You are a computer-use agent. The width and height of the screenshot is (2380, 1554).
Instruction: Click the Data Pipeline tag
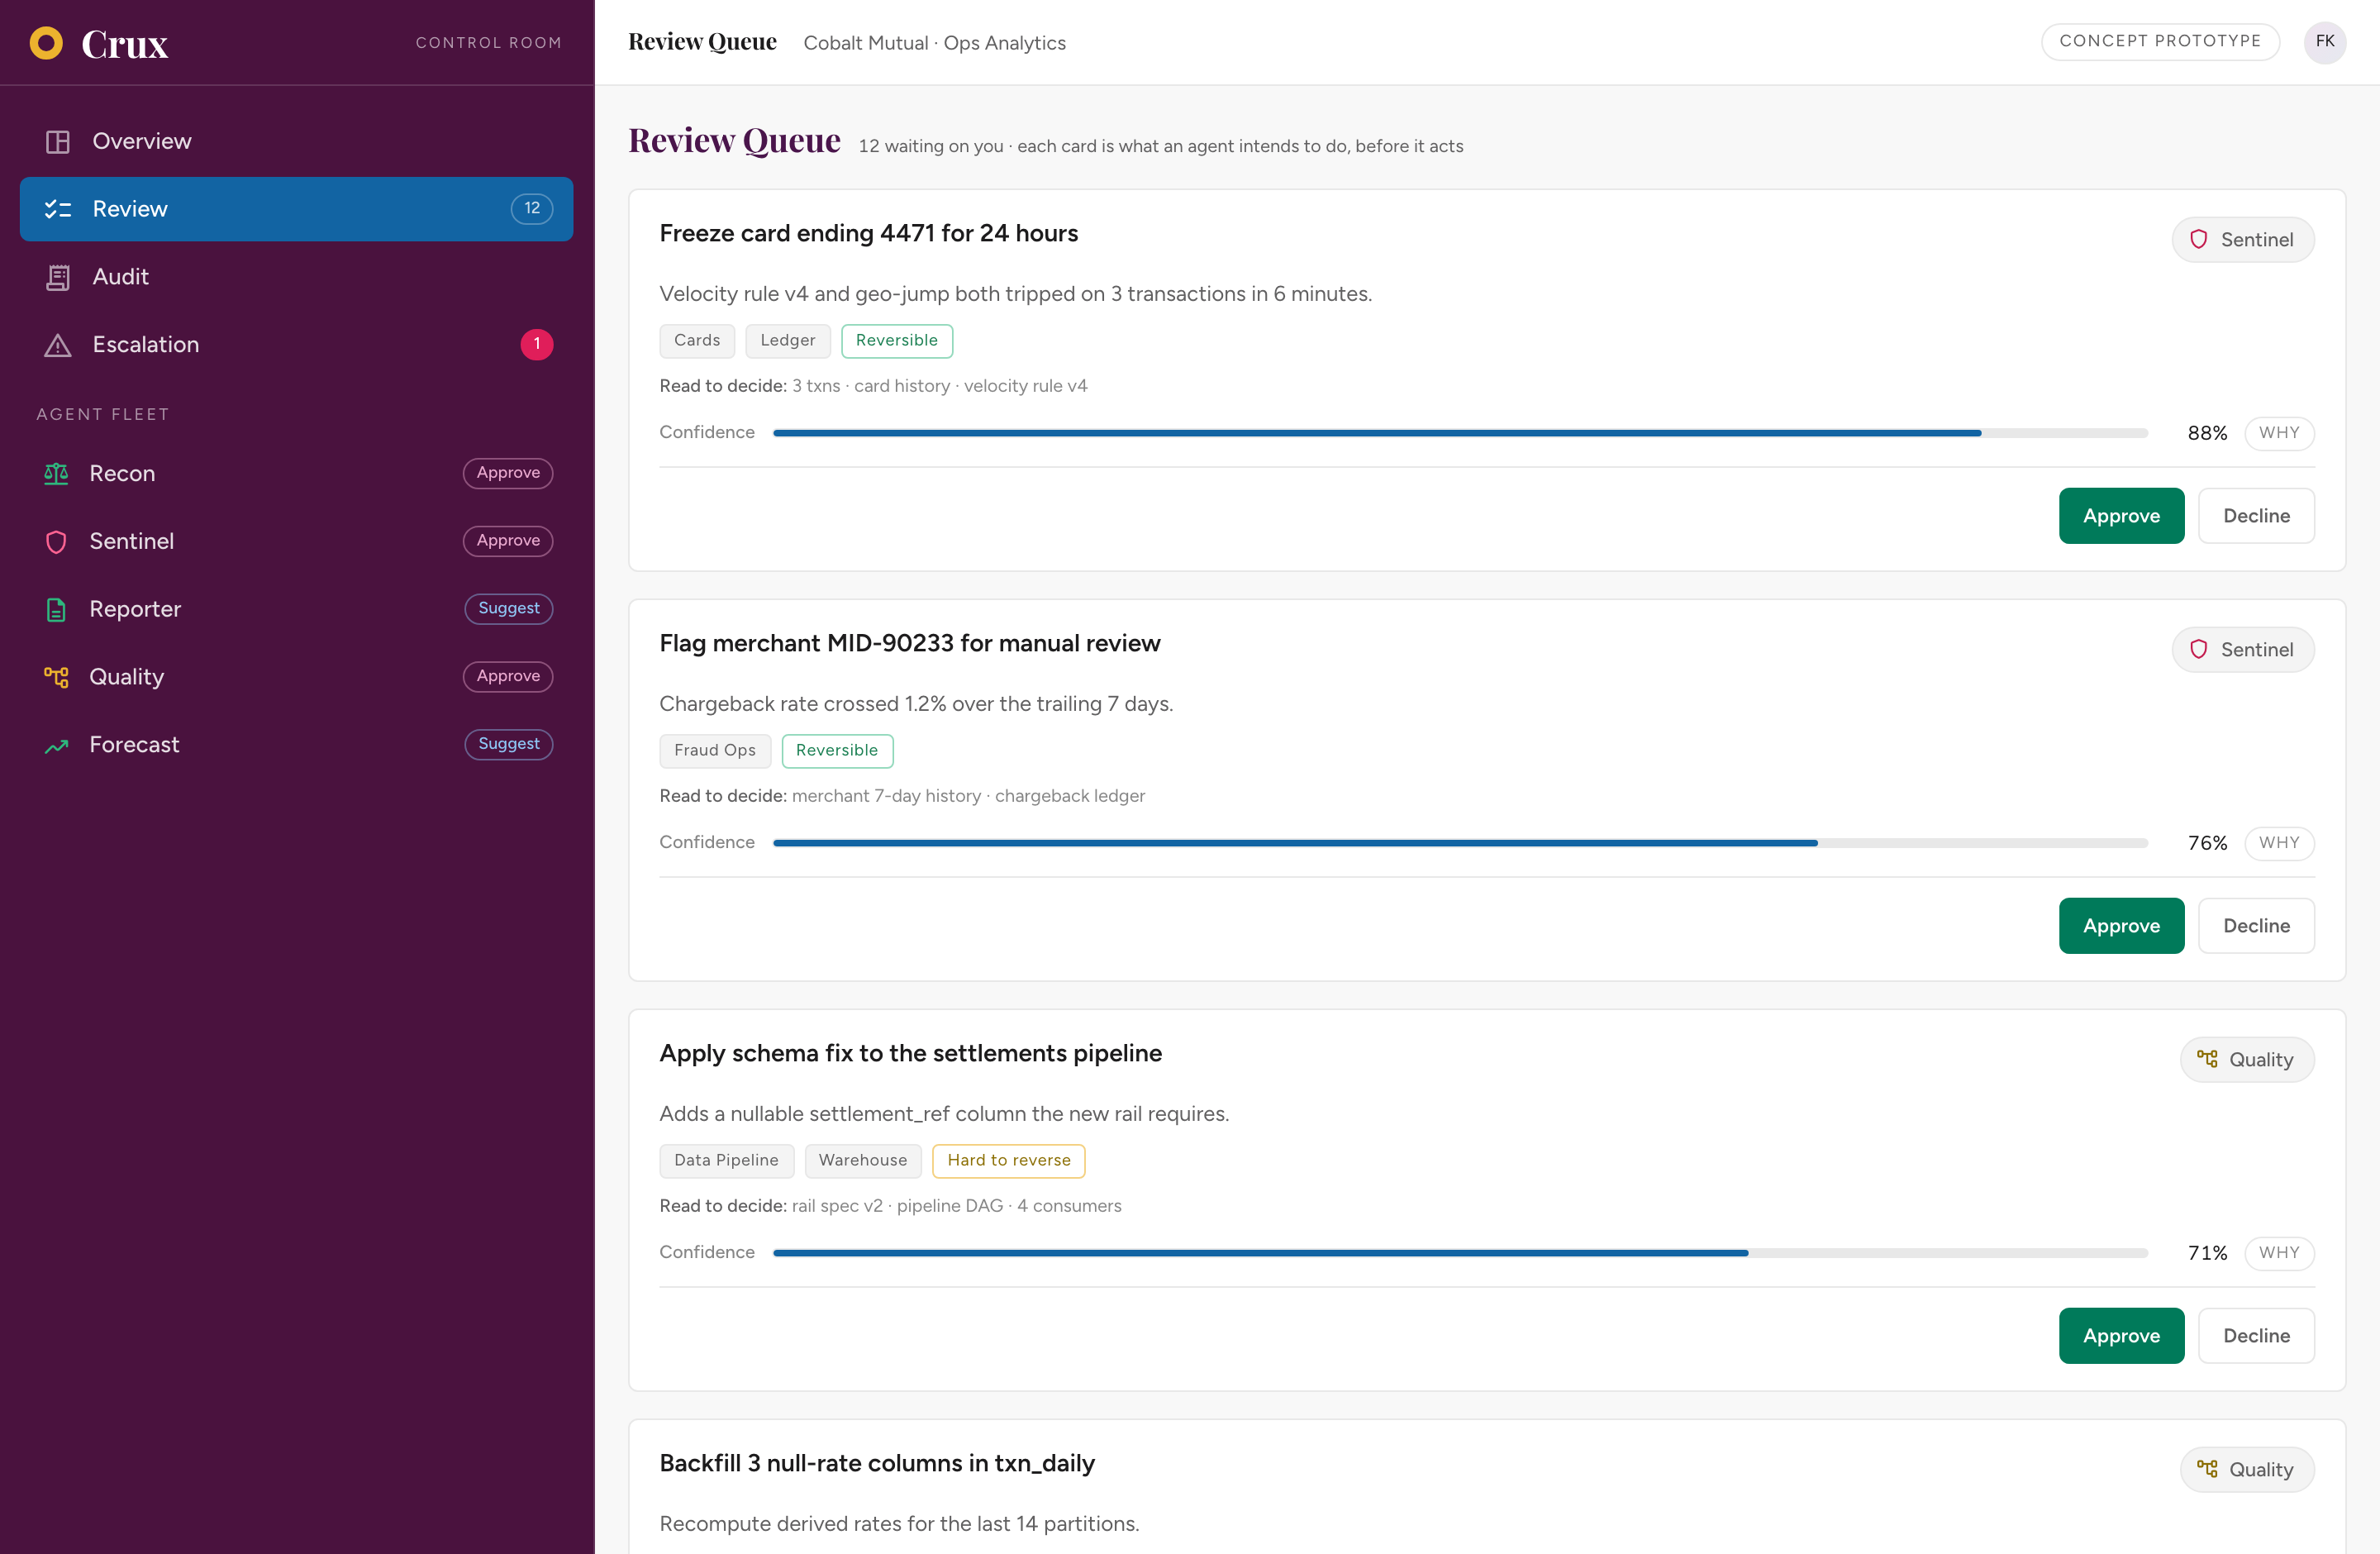click(726, 1161)
